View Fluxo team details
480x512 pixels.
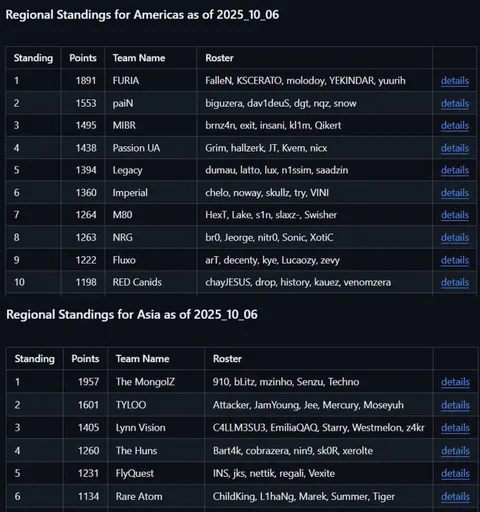pos(455,260)
